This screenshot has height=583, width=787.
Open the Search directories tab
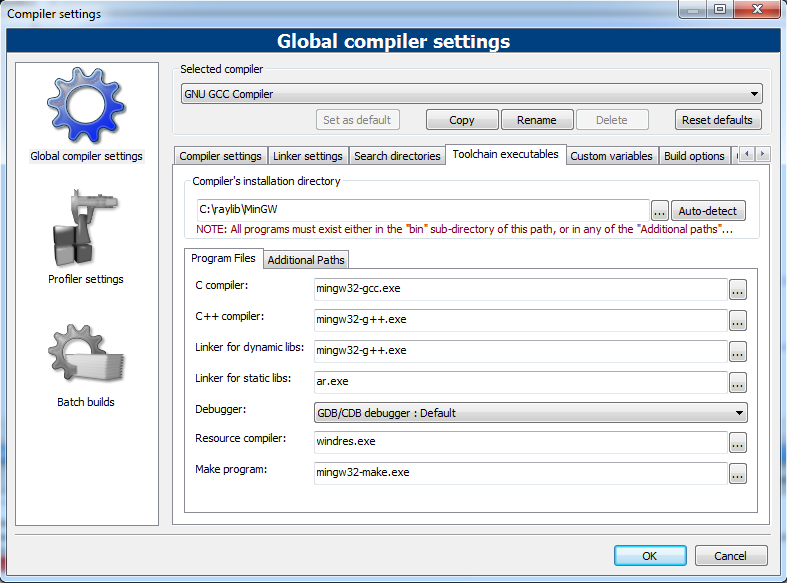[x=397, y=156]
